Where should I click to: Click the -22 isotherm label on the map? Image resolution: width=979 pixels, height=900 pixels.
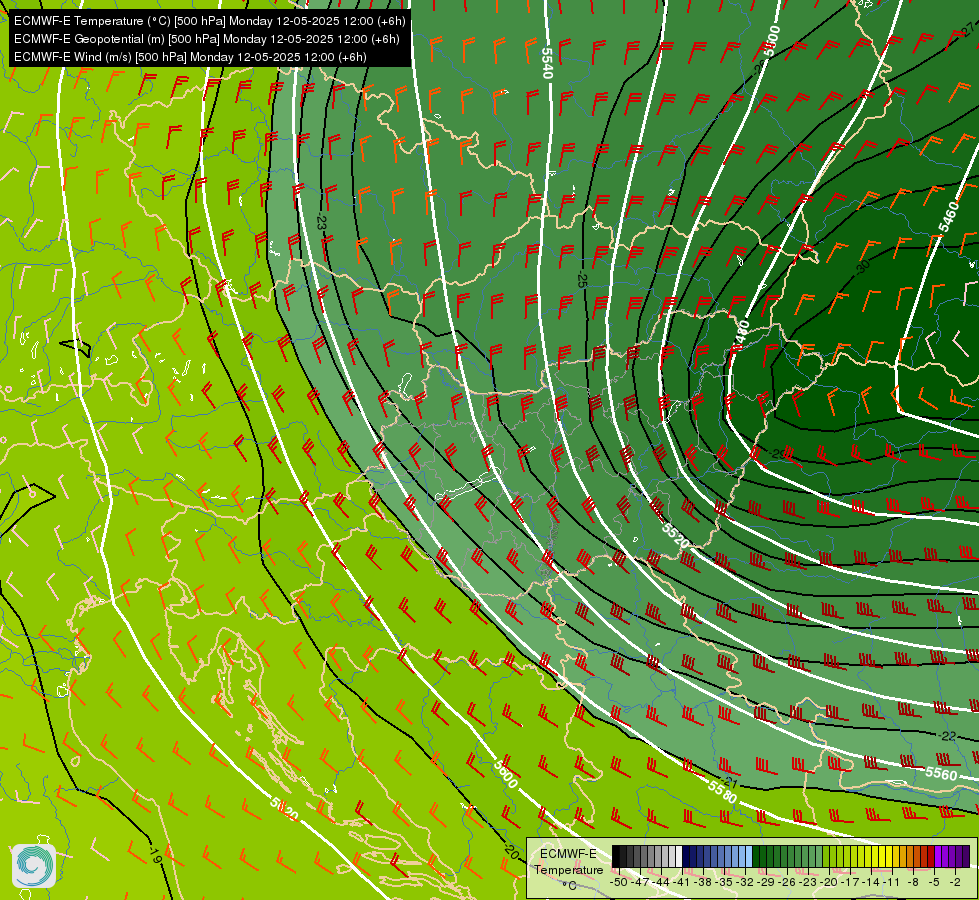click(947, 736)
